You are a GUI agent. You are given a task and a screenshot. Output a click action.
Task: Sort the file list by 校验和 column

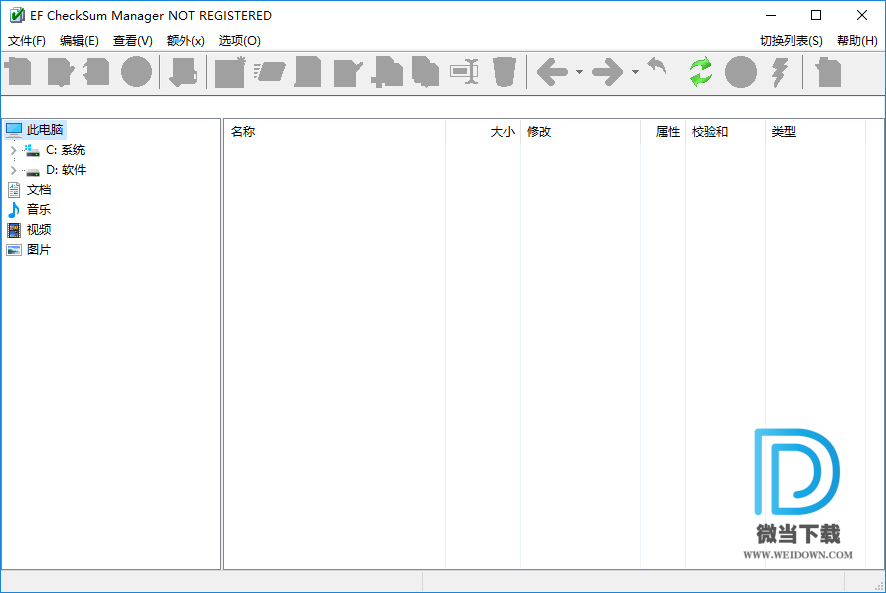click(710, 132)
